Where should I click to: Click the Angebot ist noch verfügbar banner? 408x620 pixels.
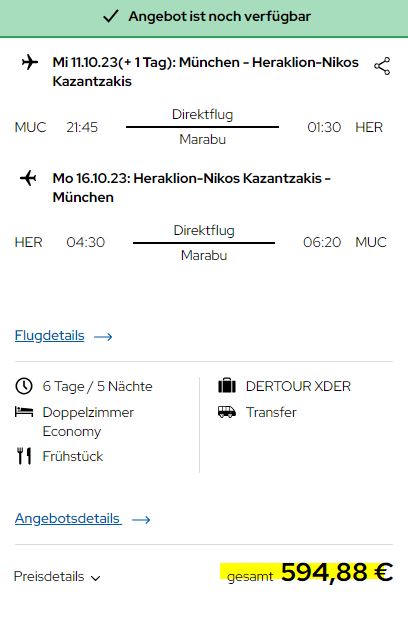204,18
